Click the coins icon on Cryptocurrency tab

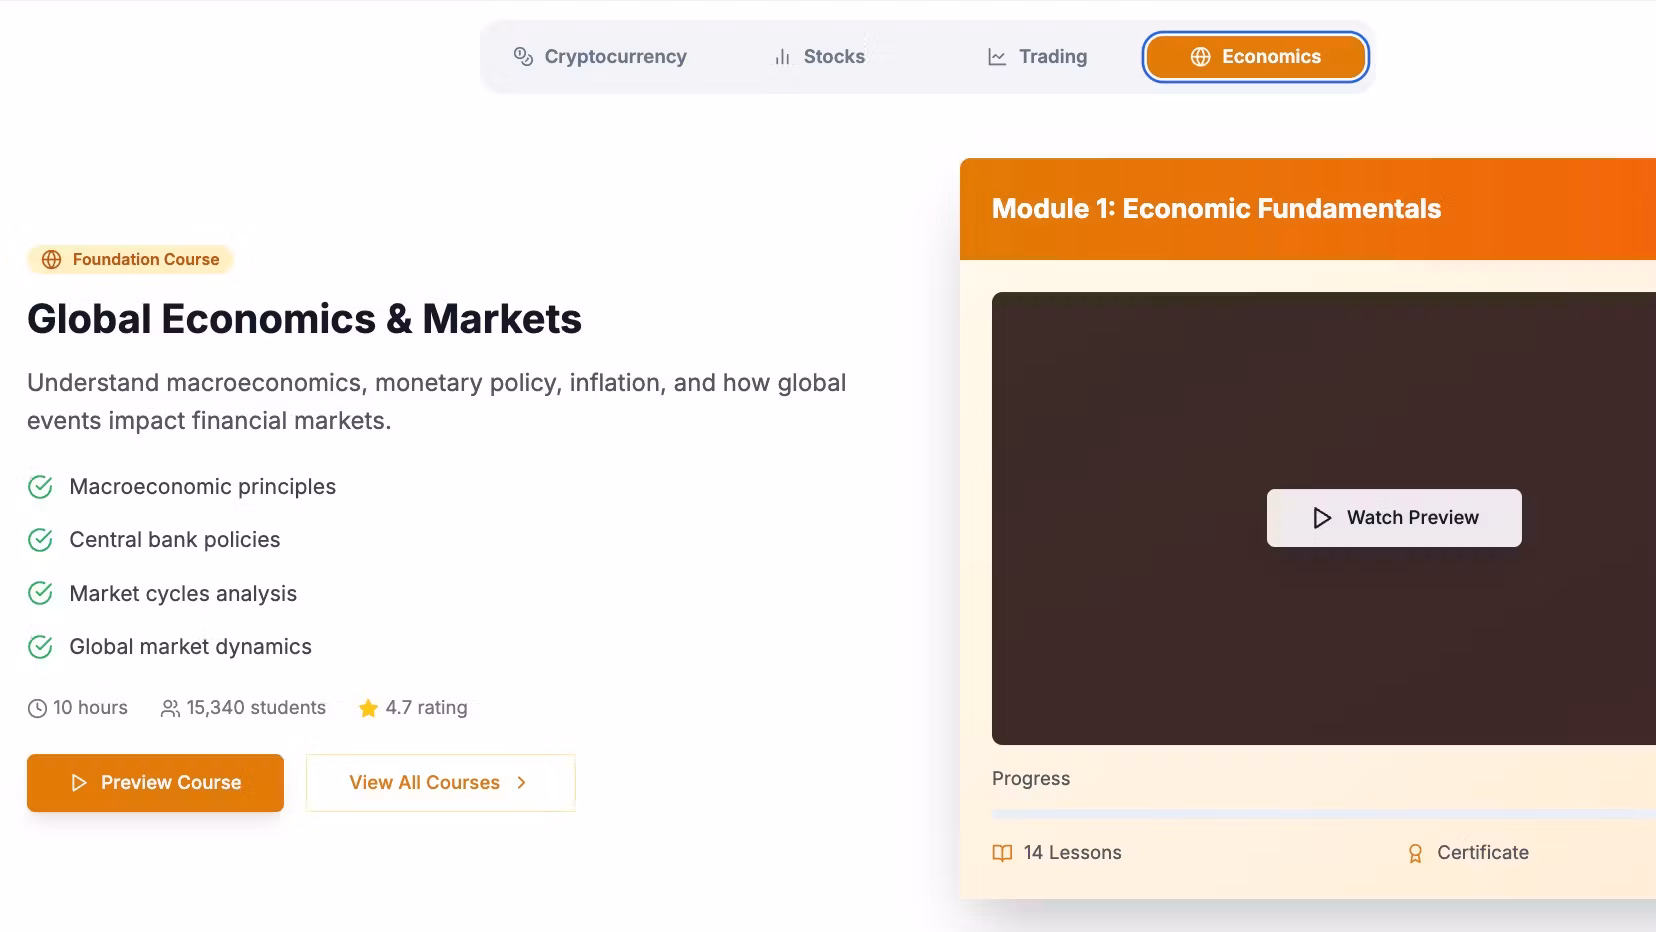tap(523, 57)
